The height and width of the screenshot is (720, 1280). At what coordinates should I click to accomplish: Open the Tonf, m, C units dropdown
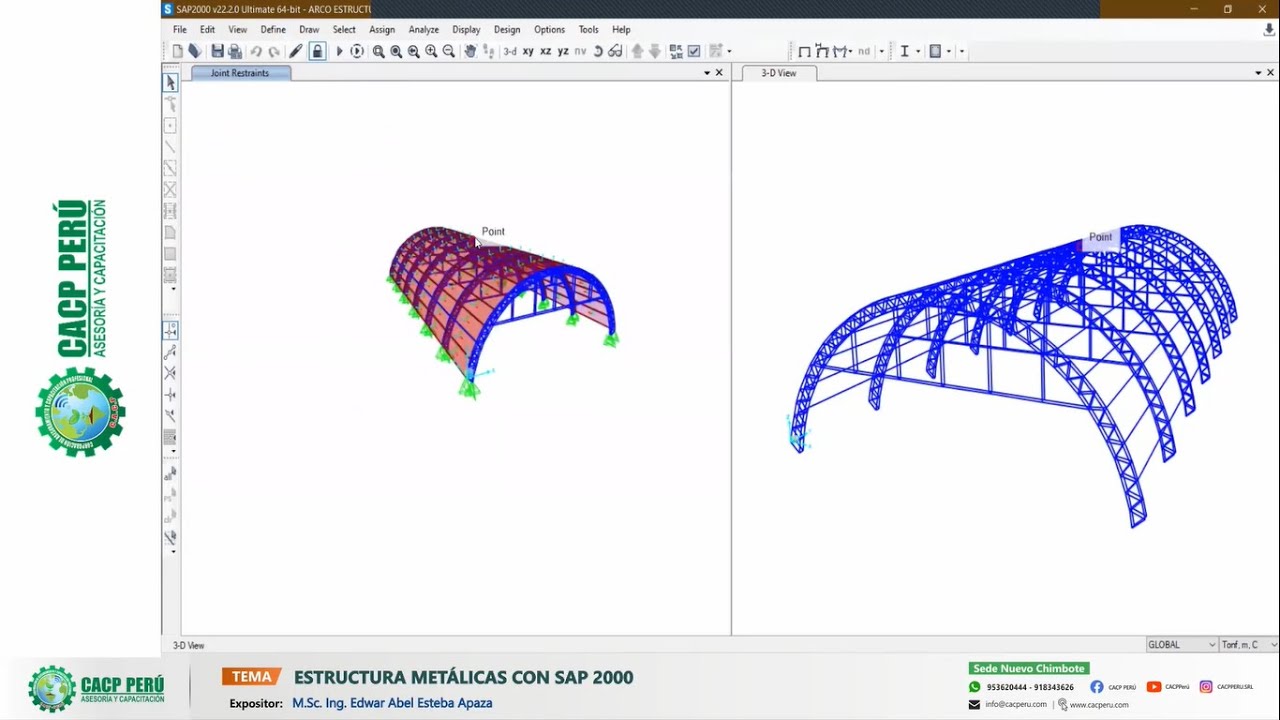(1249, 645)
